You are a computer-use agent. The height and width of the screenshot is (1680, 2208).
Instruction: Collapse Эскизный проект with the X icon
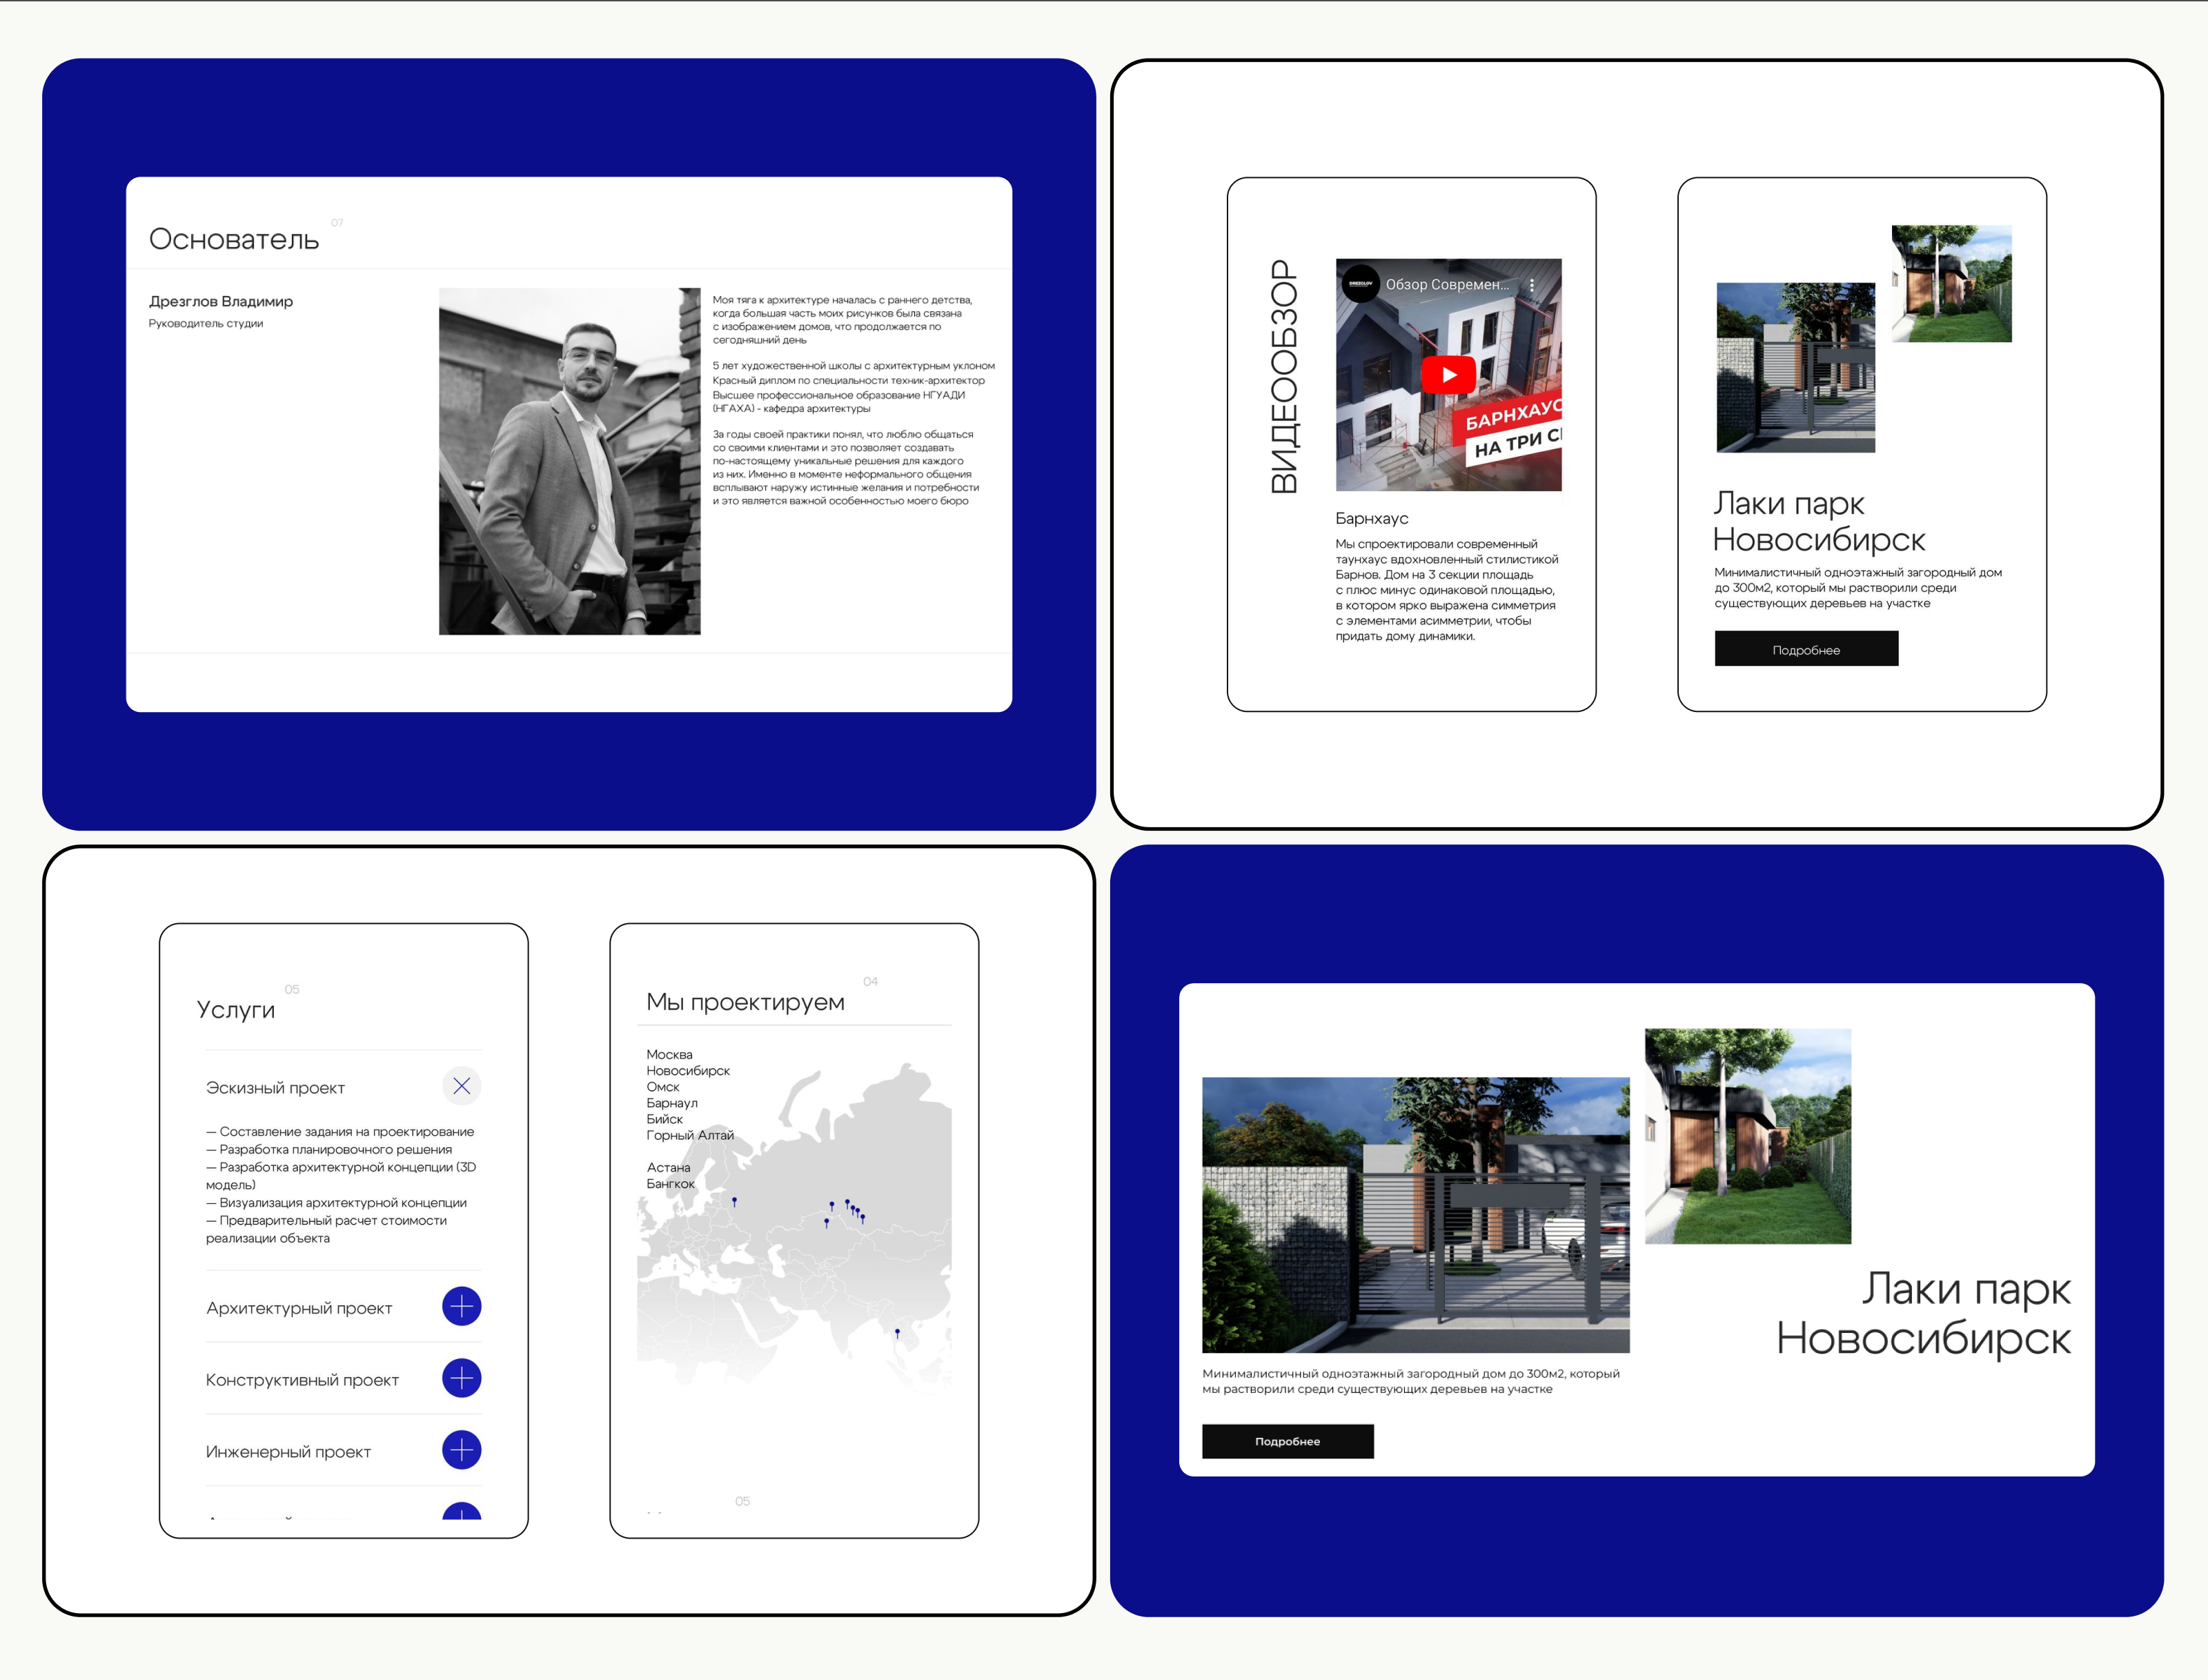coord(461,1086)
